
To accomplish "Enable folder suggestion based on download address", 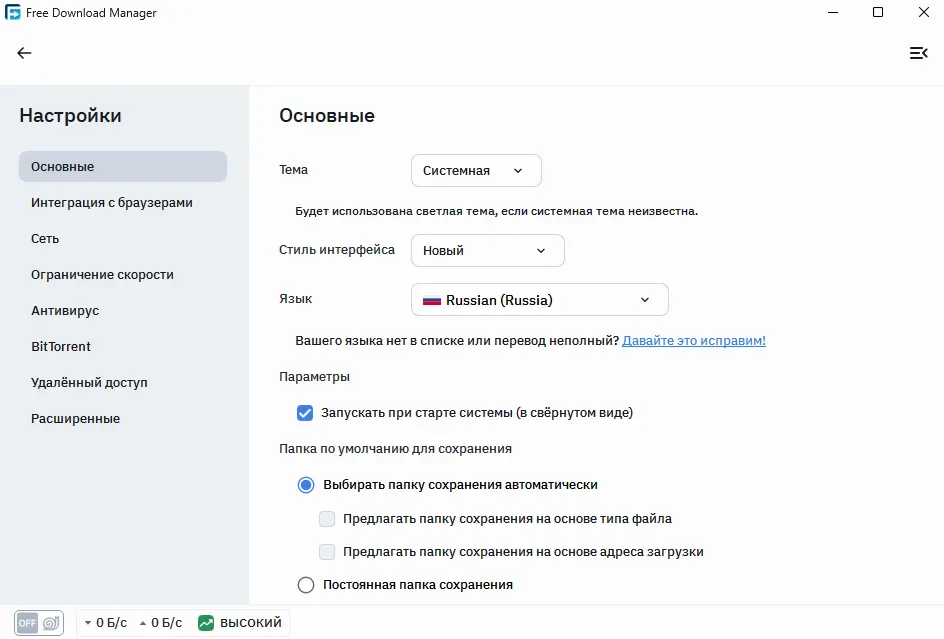I will coord(326,551).
